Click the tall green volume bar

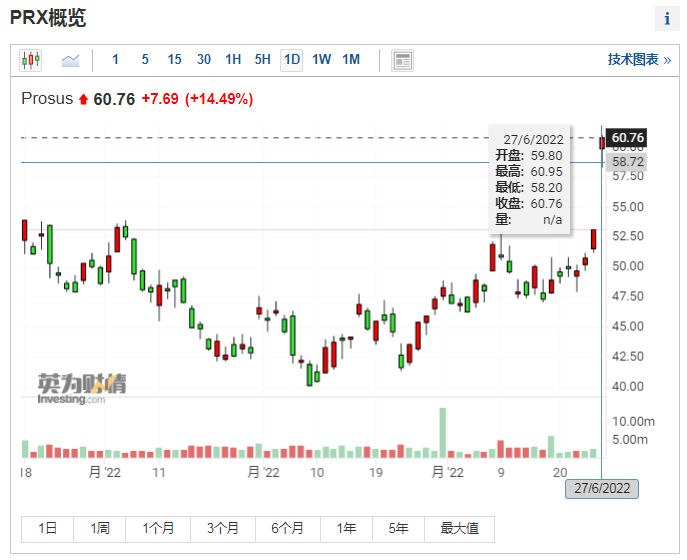click(x=442, y=432)
